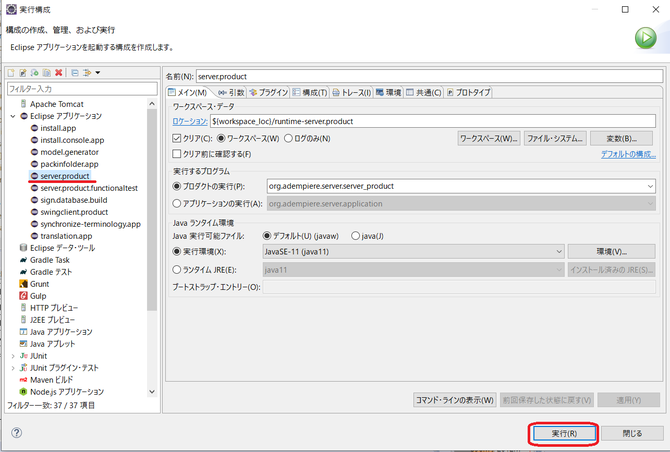Click the 環境(V)... button
The width and height of the screenshot is (670, 452).
(x=611, y=252)
